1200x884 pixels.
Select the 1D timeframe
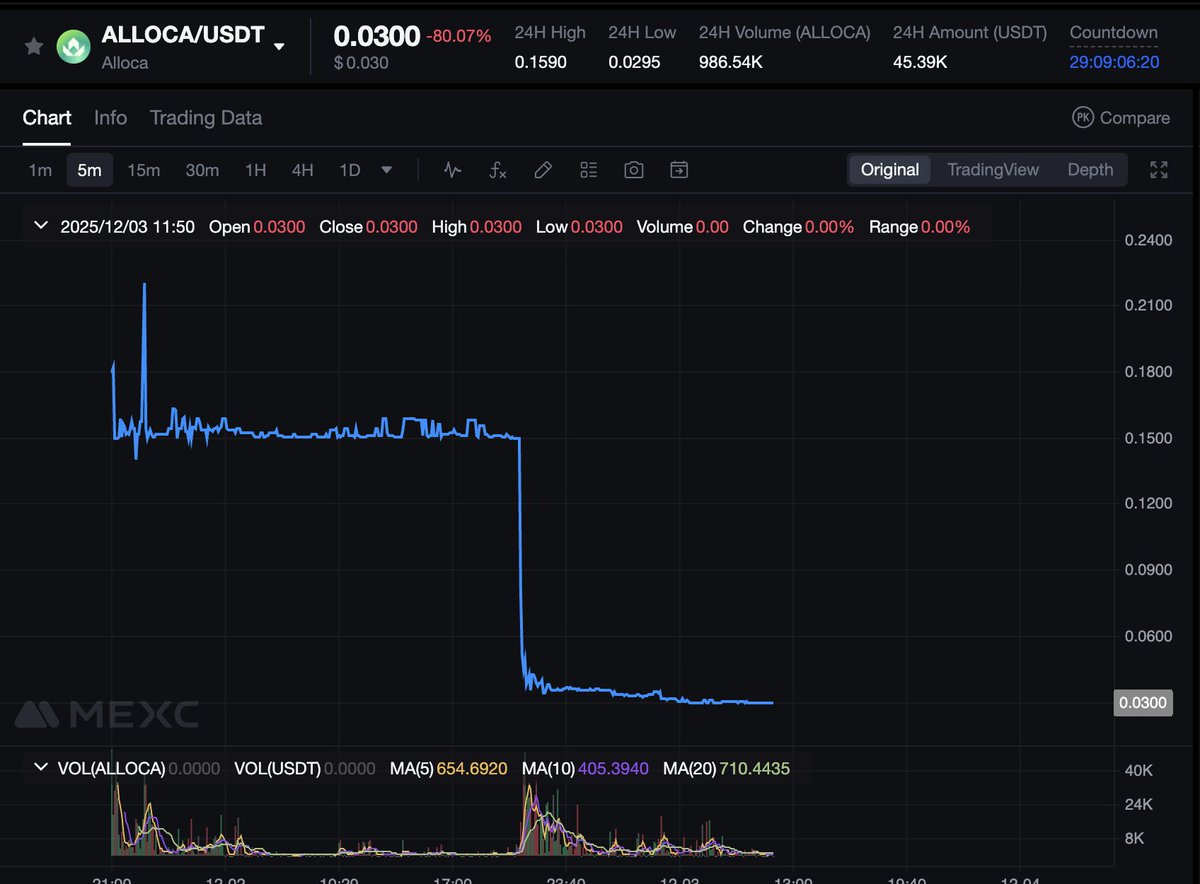point(349,170)
